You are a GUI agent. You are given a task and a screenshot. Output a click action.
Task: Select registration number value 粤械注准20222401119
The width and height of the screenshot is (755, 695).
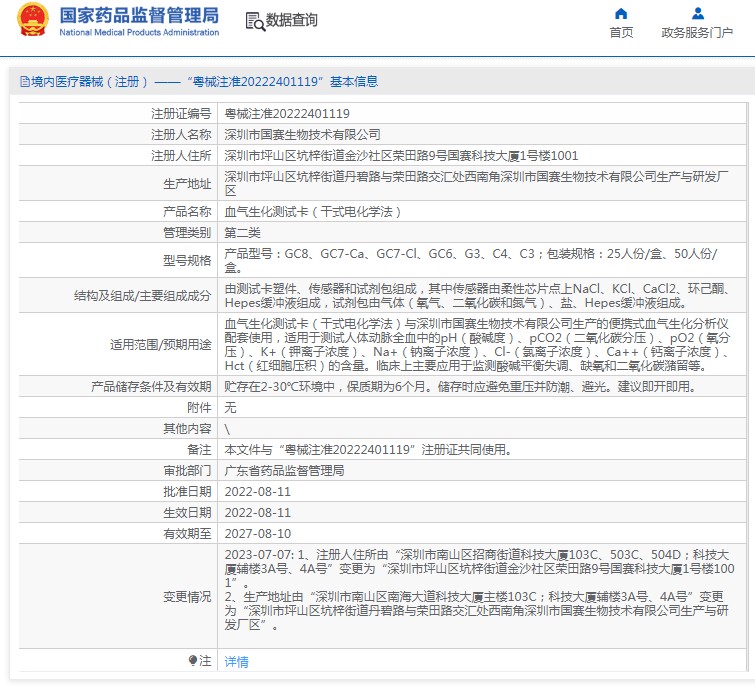pos(287,114)
